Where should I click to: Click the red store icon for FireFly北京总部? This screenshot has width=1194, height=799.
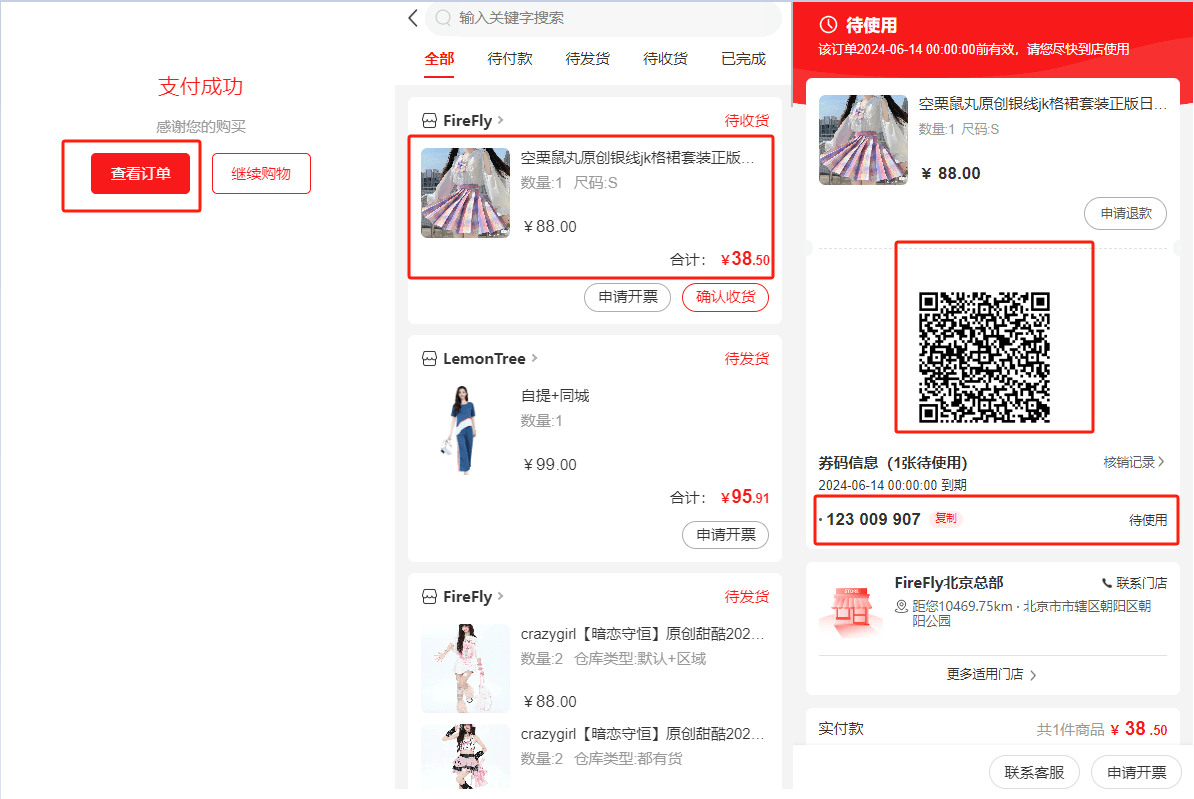click(852, 610)
